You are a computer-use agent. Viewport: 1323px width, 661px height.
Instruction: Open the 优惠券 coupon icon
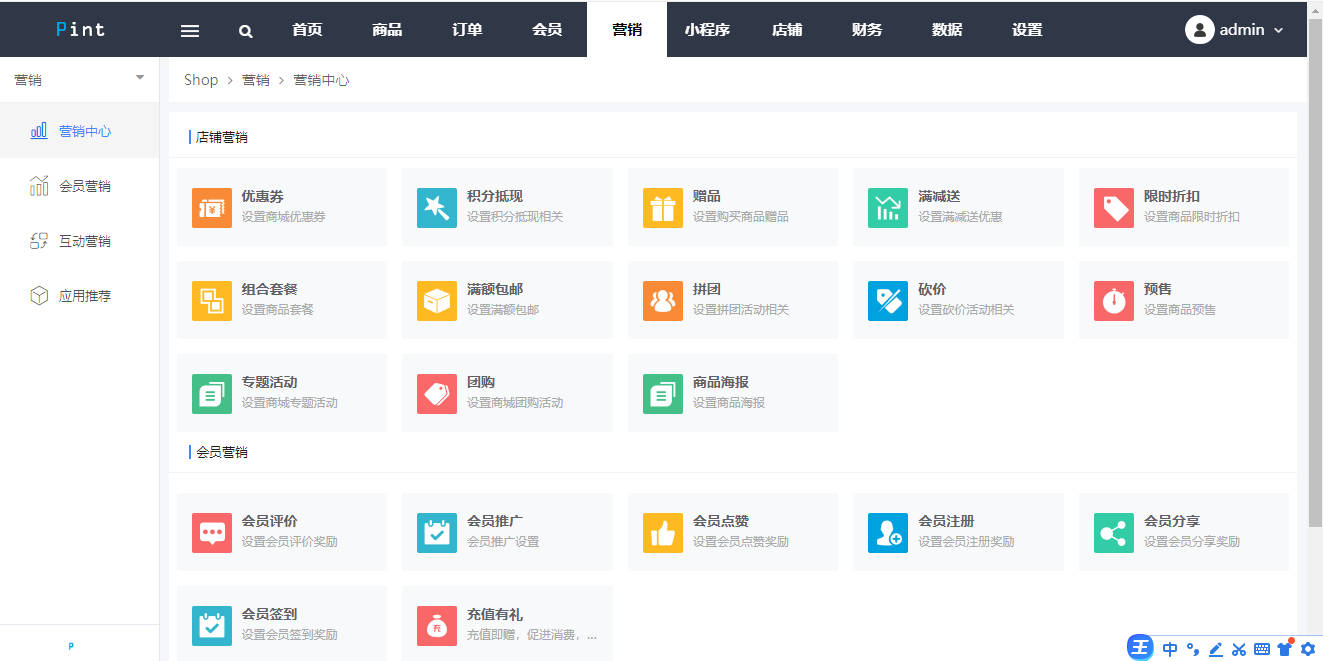(x=211, y=207)
